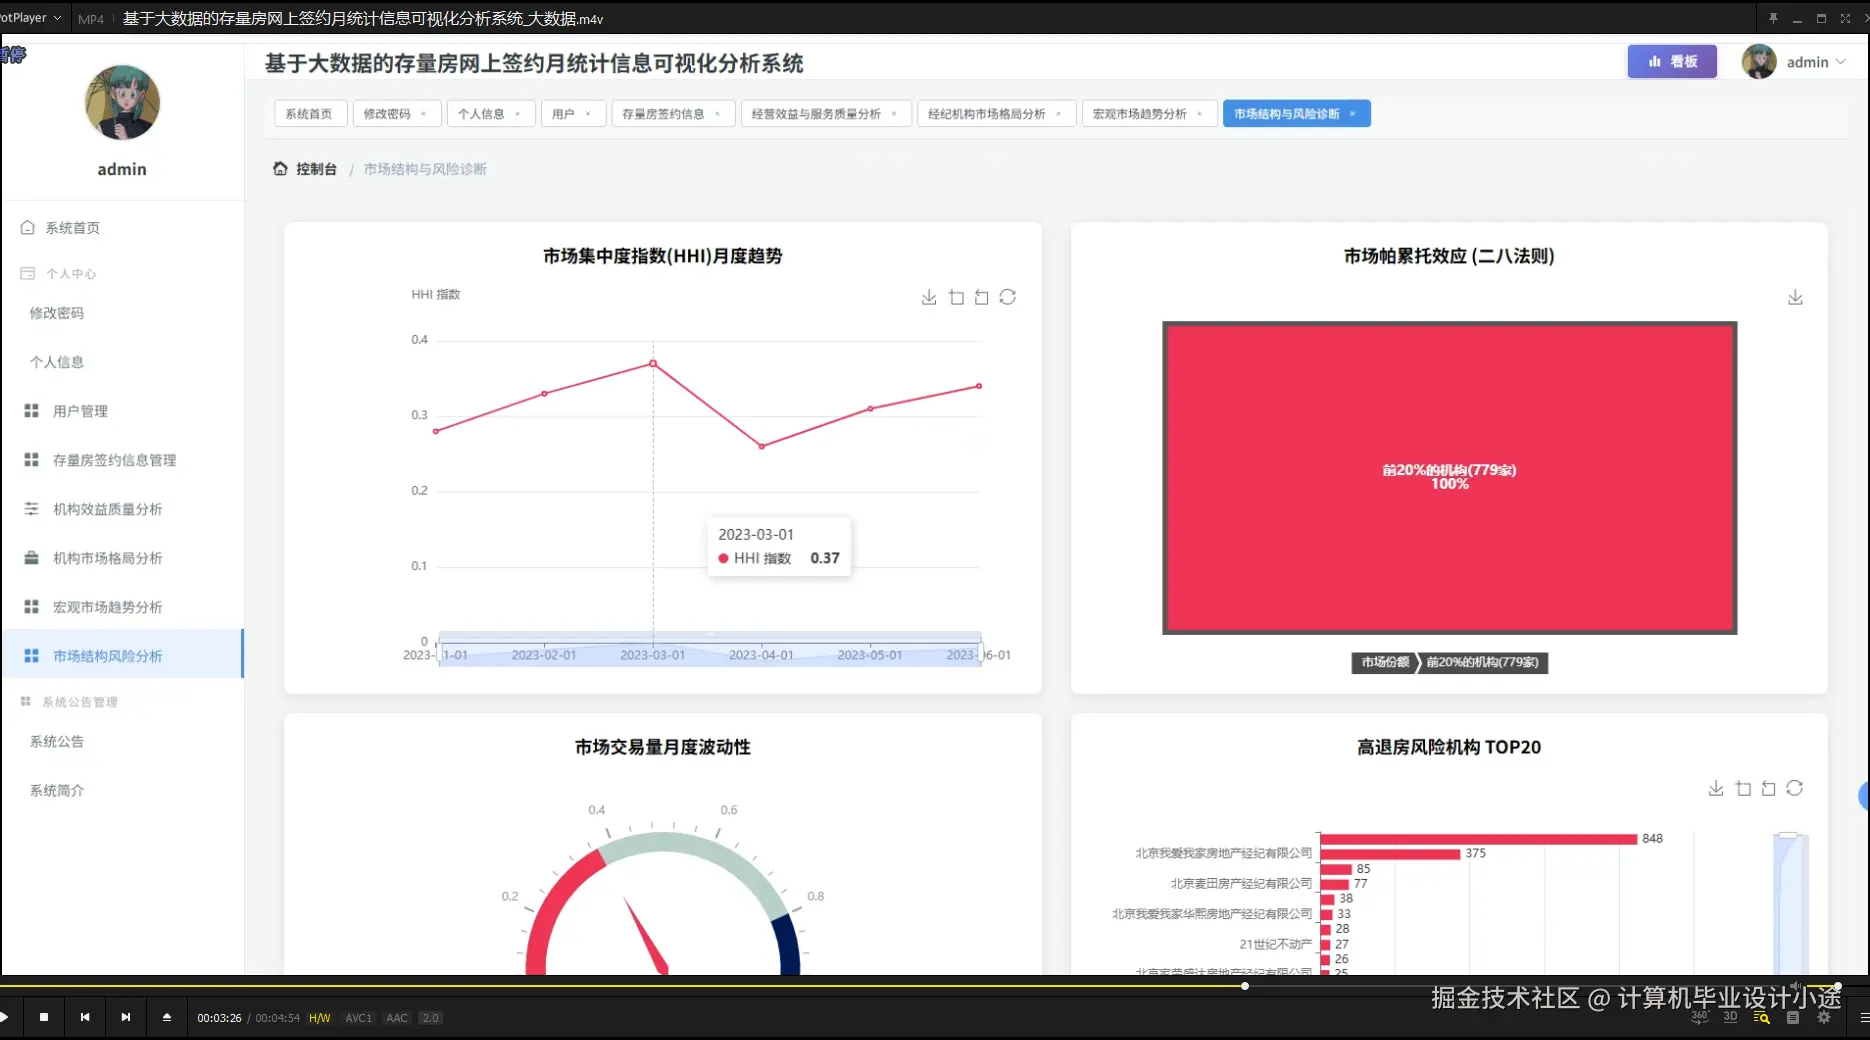Save the HHI trend chart as image
The width and height of the screenshot is (1870, 1040).
point(929,297)
